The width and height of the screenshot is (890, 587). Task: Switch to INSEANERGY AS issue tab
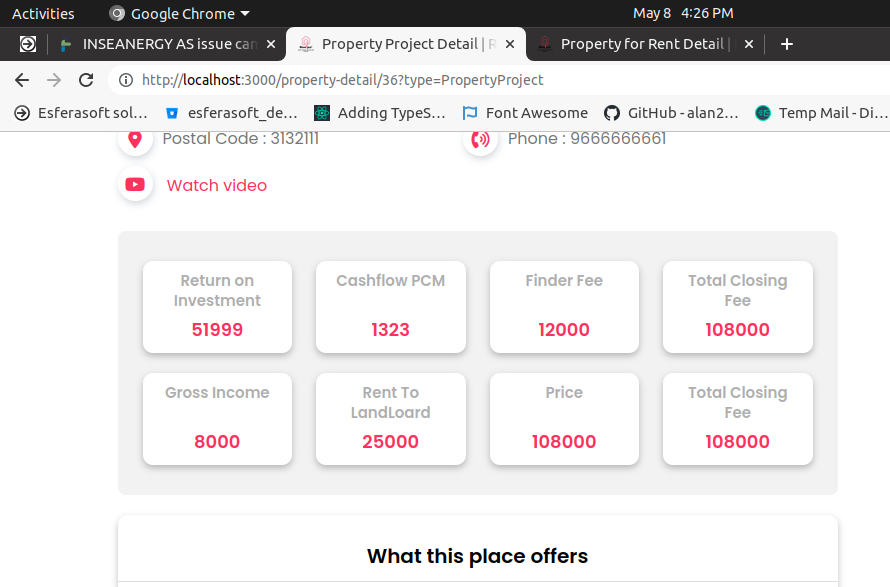click(x=160, y=44)
